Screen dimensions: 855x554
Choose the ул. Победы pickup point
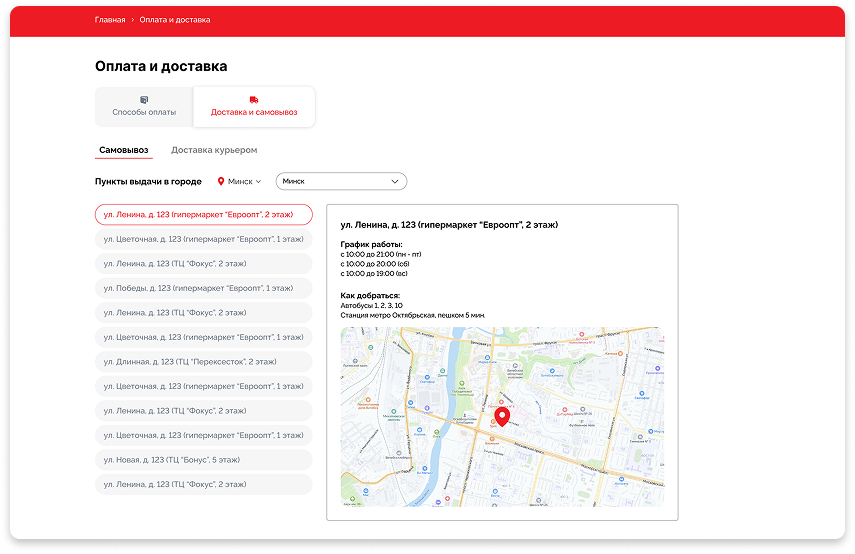click(x=203, y=288)
